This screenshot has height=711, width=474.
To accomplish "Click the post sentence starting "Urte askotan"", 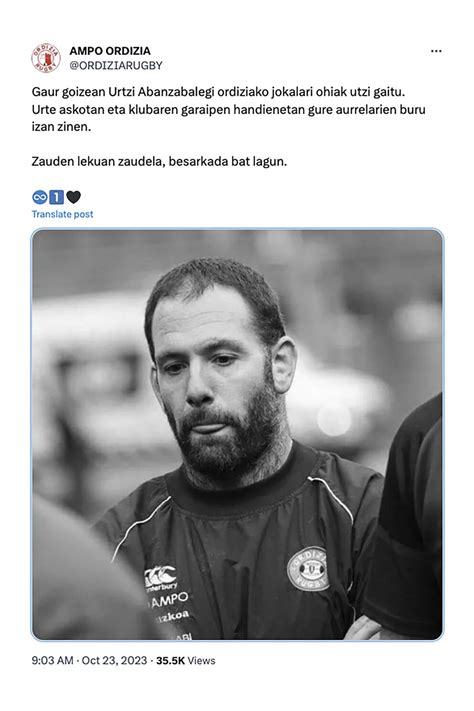I will [229, 118].
